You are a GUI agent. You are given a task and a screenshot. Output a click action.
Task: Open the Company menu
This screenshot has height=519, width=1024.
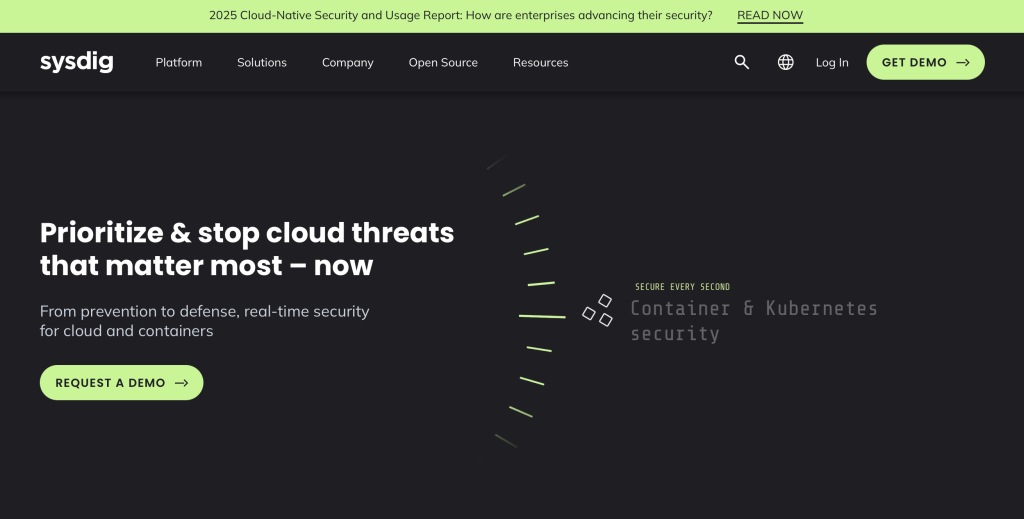347,63
